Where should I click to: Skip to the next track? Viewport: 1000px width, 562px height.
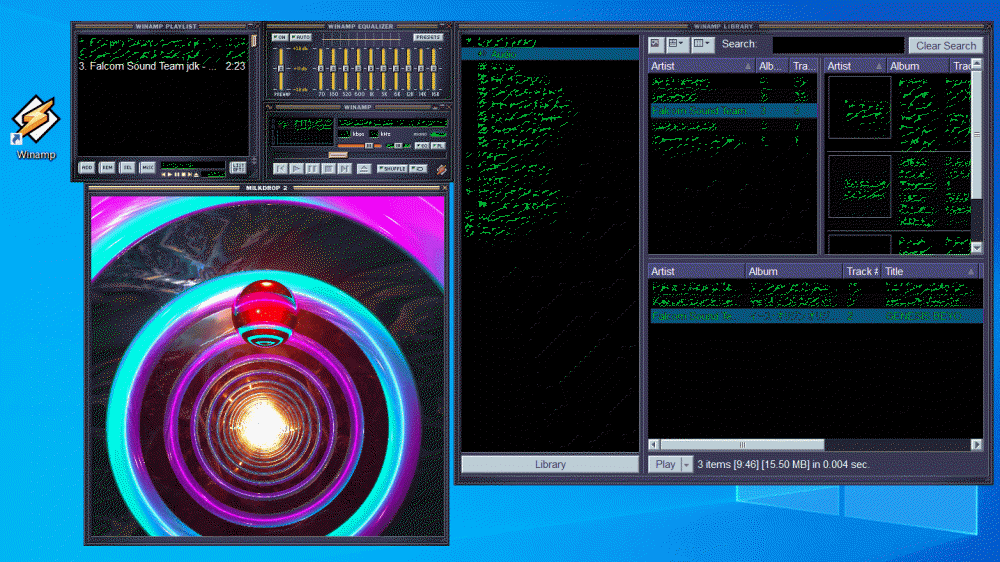[x=344, y=169]
